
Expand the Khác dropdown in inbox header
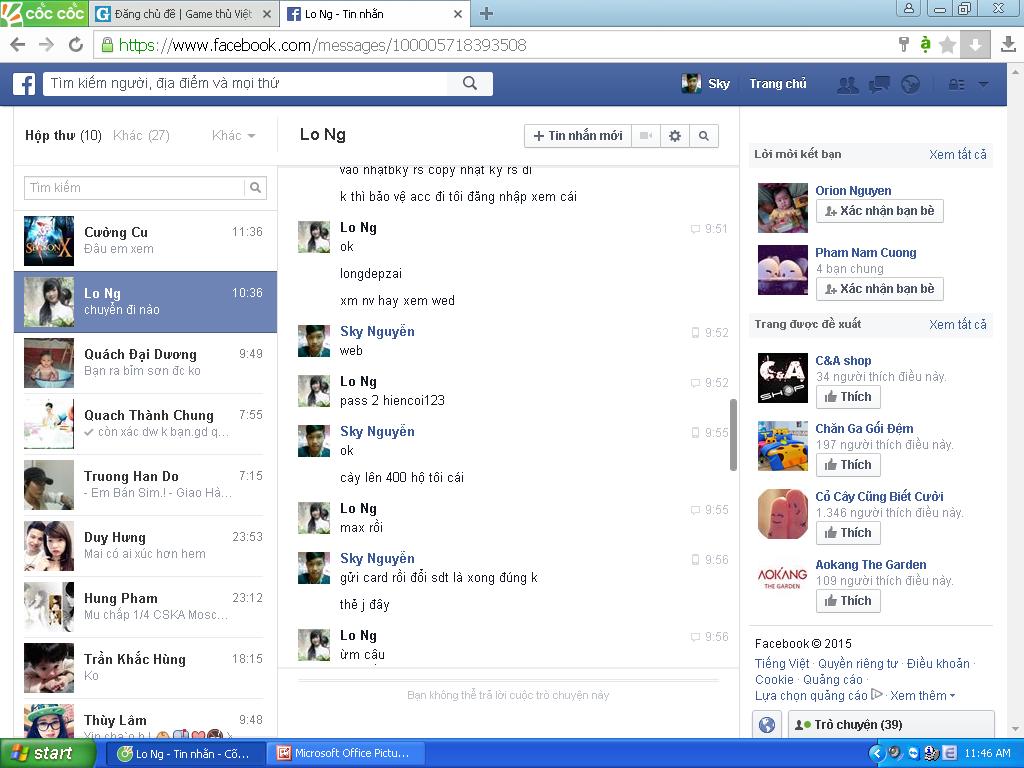[233, 135]
